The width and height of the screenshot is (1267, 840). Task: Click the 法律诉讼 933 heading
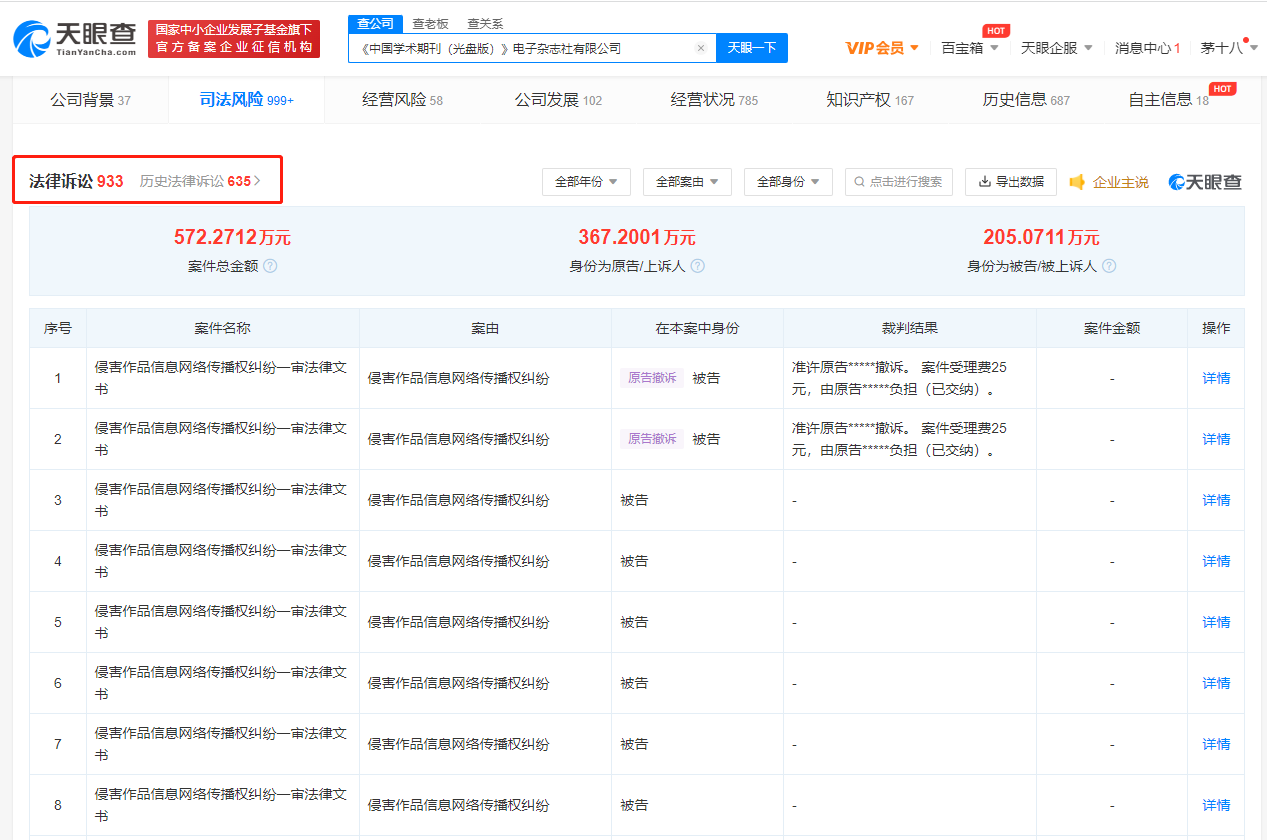(76, 181)
